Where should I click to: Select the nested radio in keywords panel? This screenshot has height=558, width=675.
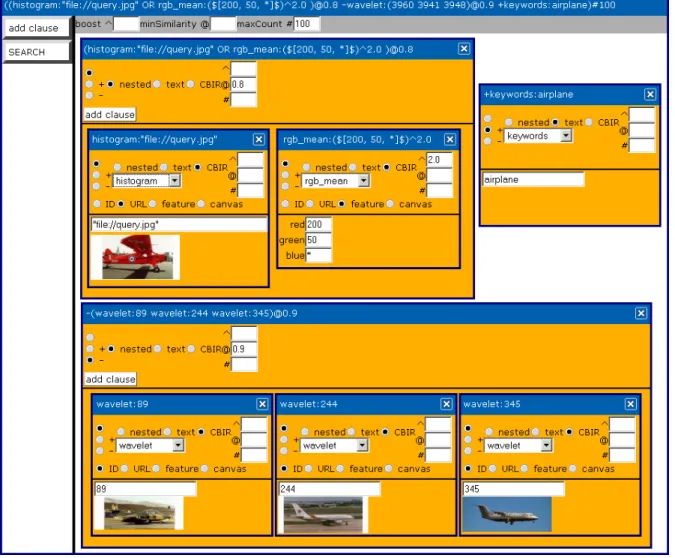(x=509, y=122)
